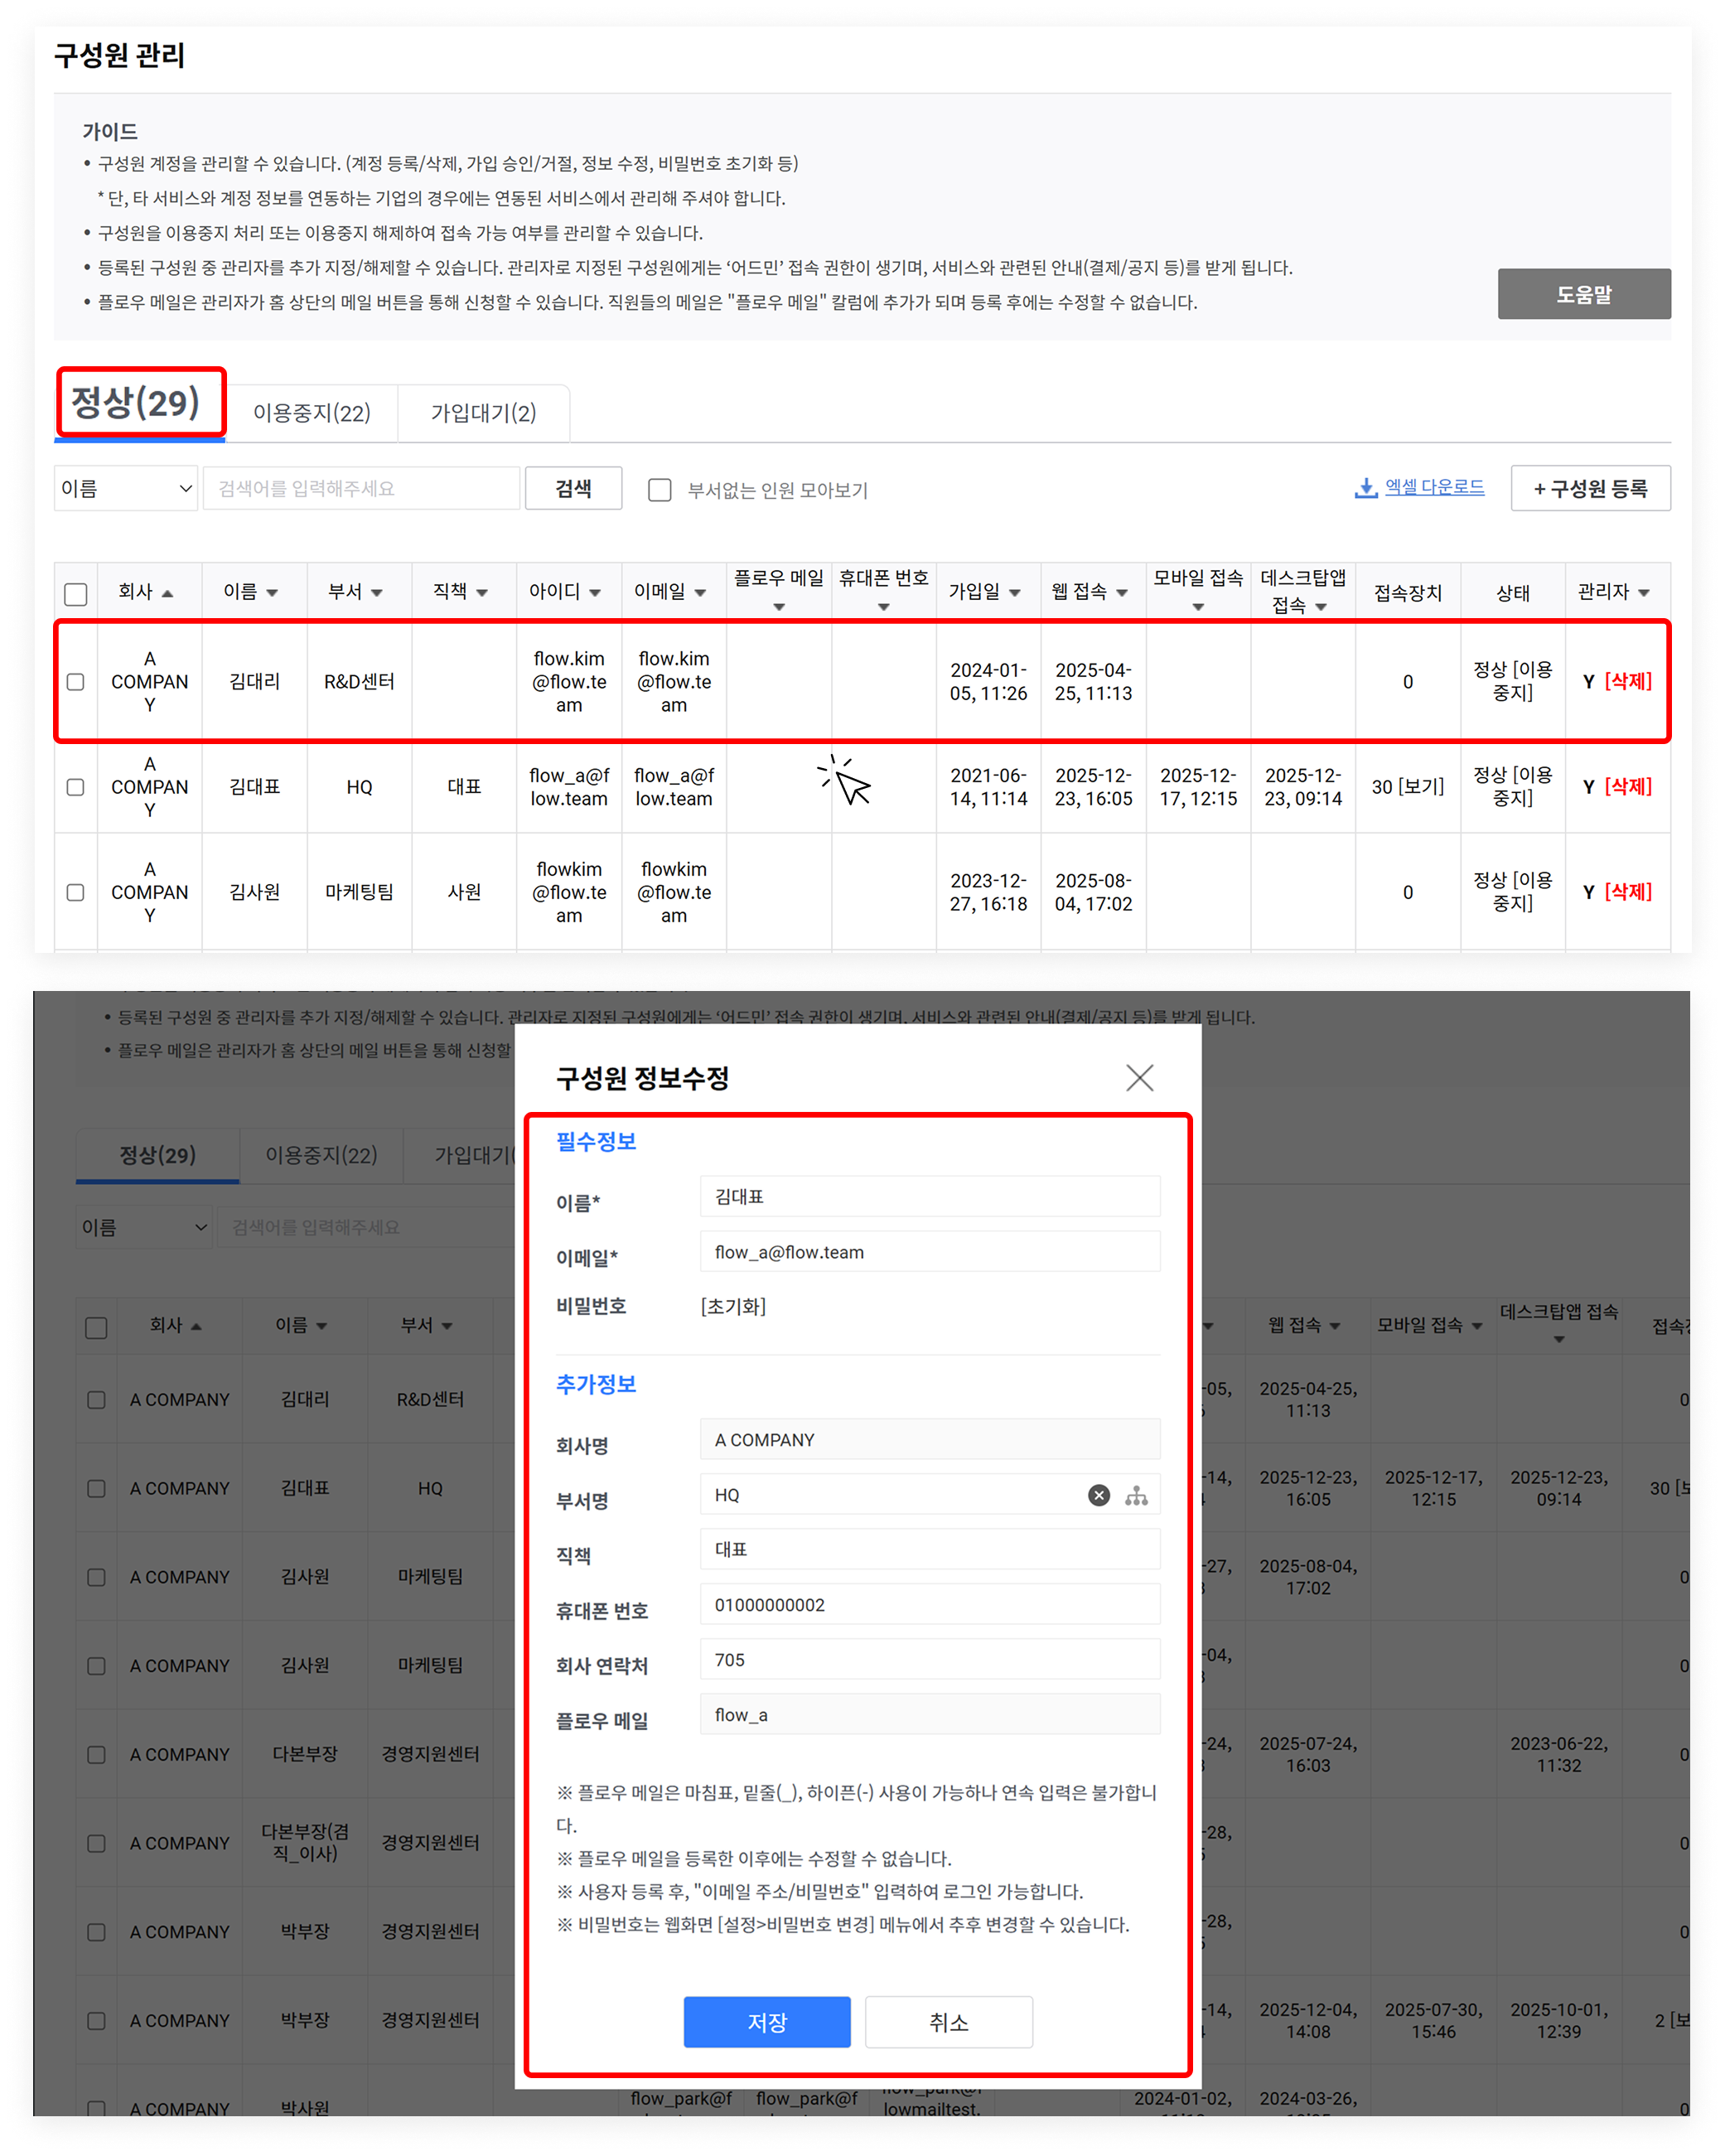Viewport: 1725px width, 2156px height.
Task: Click the search keyword input field
Action: click(361, 488)
